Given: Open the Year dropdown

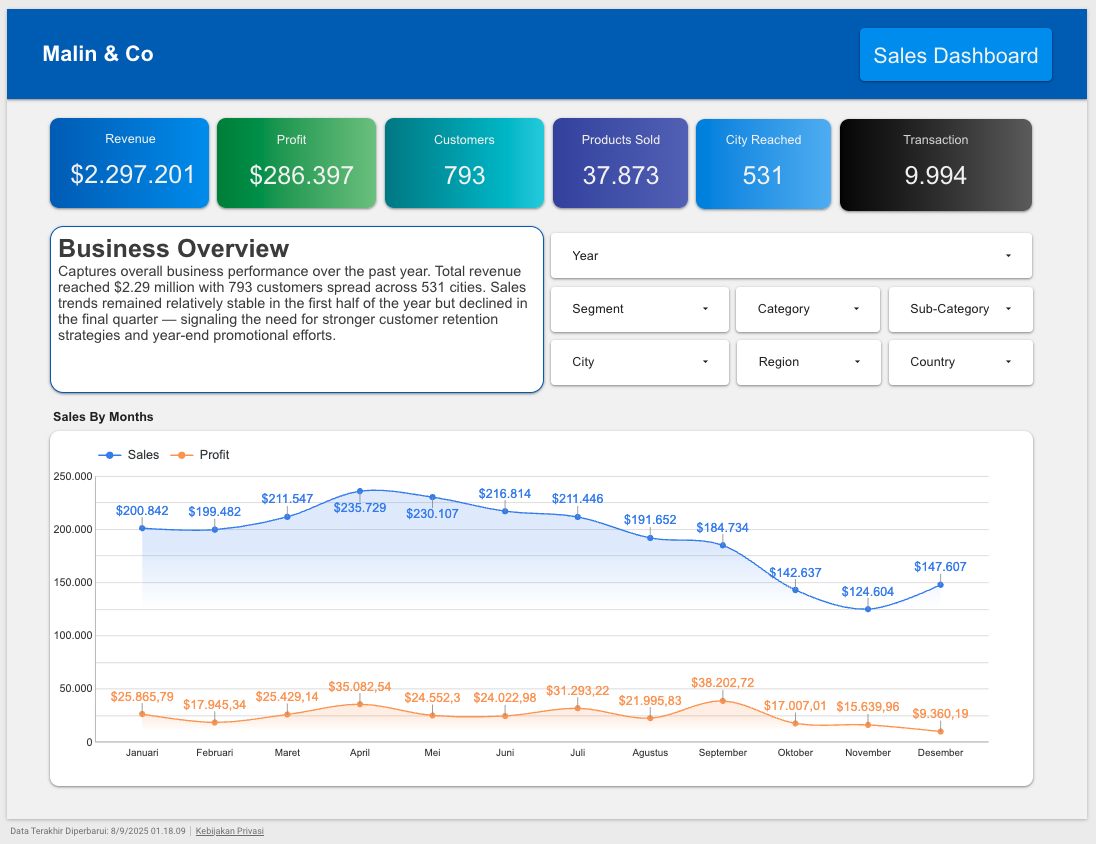Looking at the screenshot, I should [x=790, y=255].
